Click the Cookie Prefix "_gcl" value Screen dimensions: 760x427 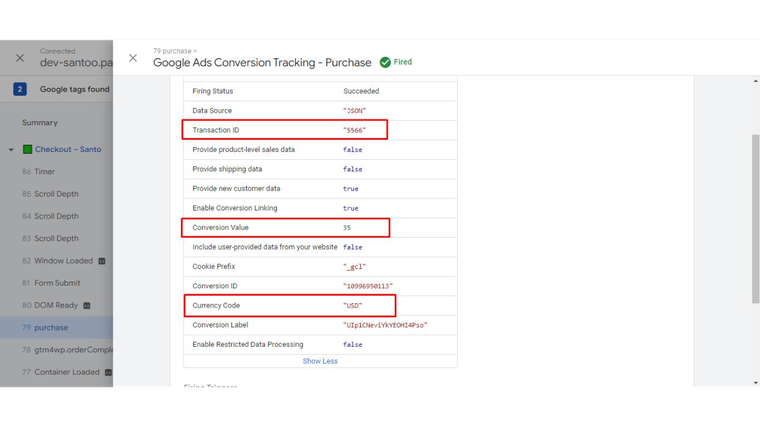354,267
